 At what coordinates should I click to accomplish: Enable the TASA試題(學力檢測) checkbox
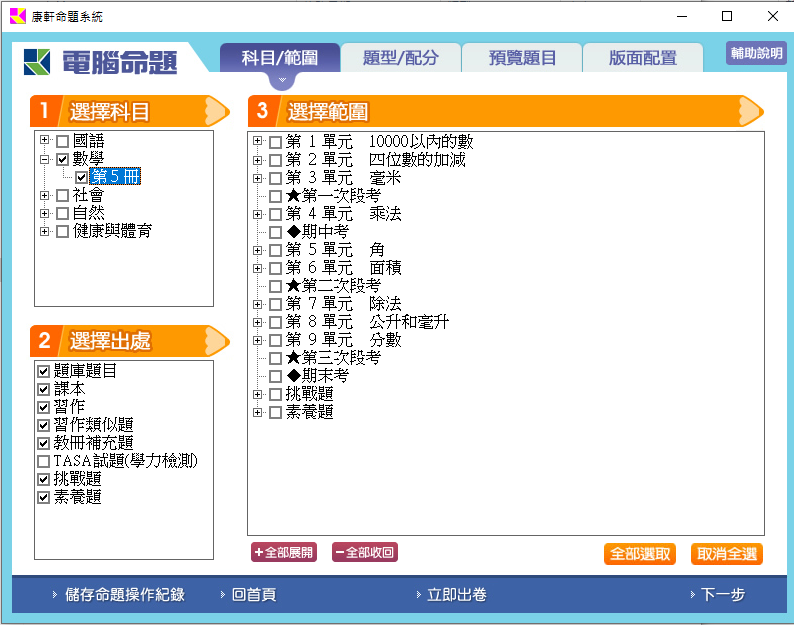click(43, 461)
